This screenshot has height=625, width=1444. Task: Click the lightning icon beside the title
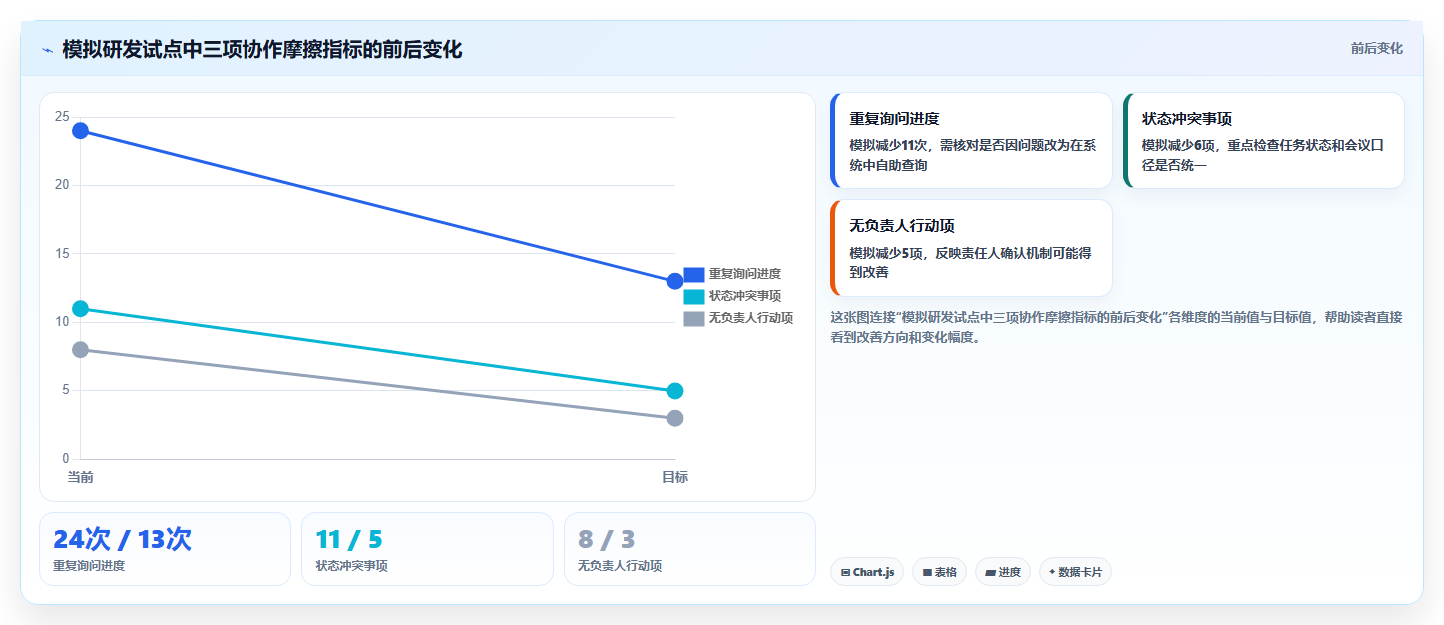[47, 50]
